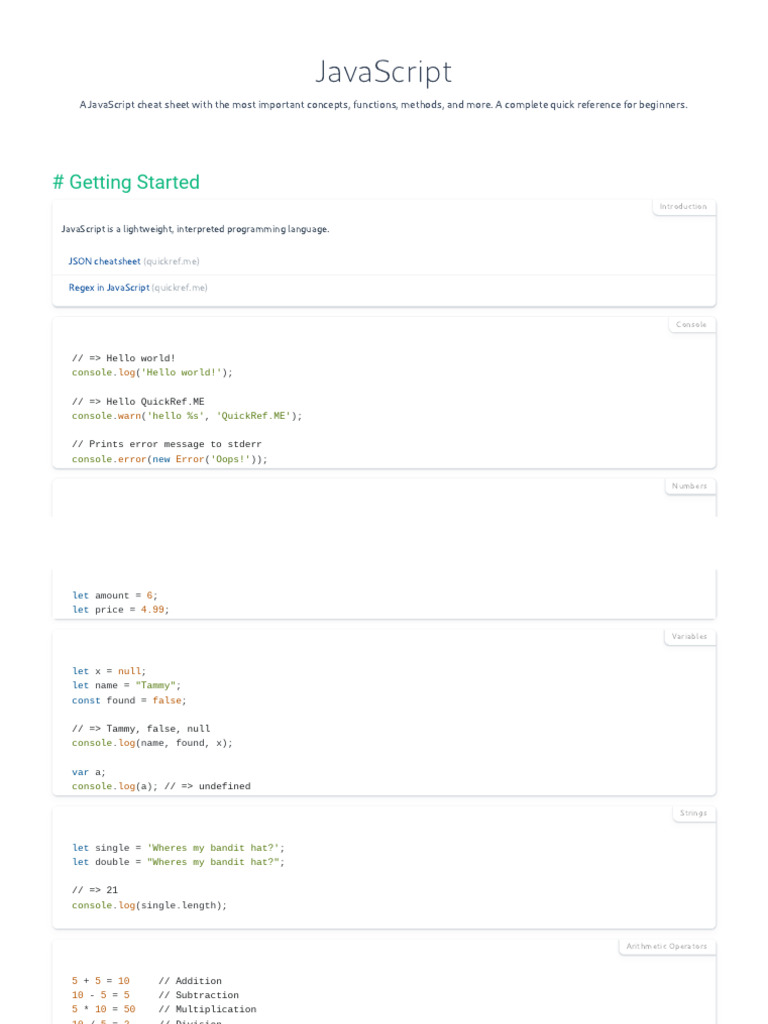Select the Strings card label
Image resolution: width=768 pixels, height=1024 pixels.
tap(693, 813)
